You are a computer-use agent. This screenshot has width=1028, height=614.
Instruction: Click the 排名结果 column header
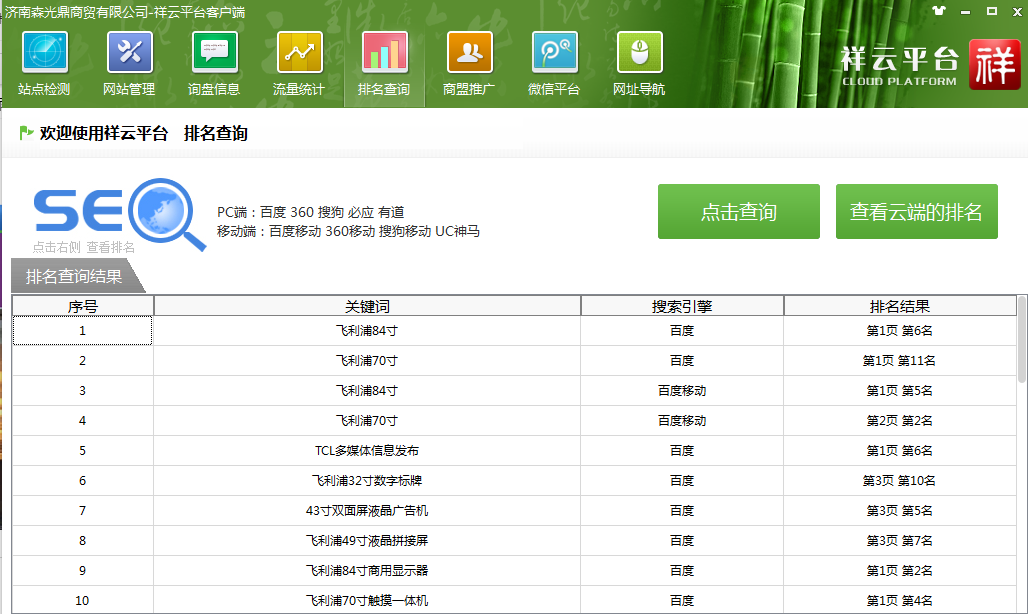[900, 306]
